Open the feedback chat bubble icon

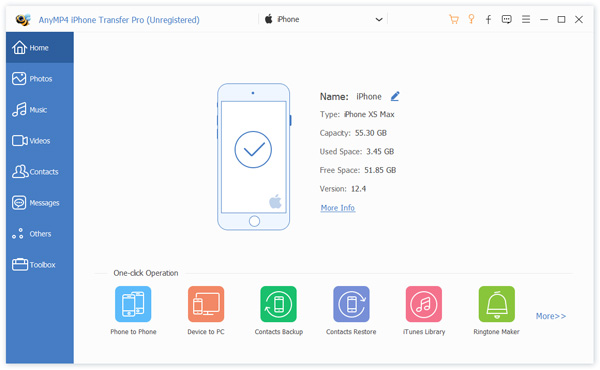coord(507,20)
